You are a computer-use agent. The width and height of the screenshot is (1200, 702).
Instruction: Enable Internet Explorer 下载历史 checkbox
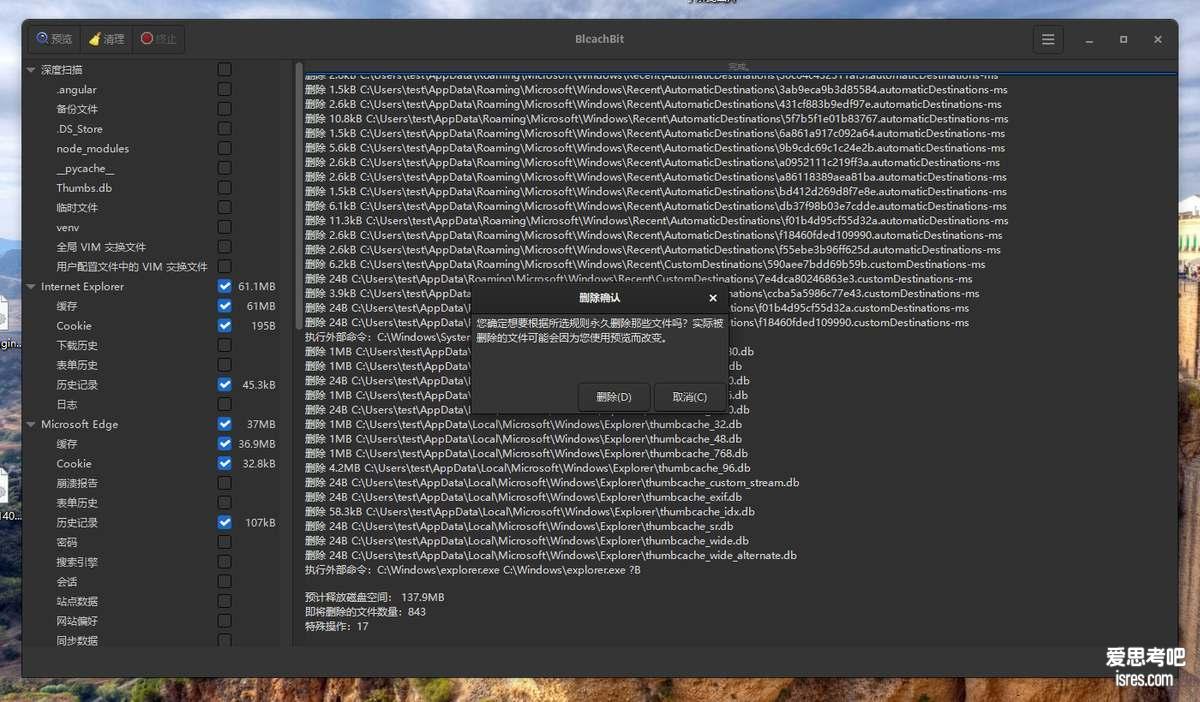pyautogui.click(x=224, y=345)
